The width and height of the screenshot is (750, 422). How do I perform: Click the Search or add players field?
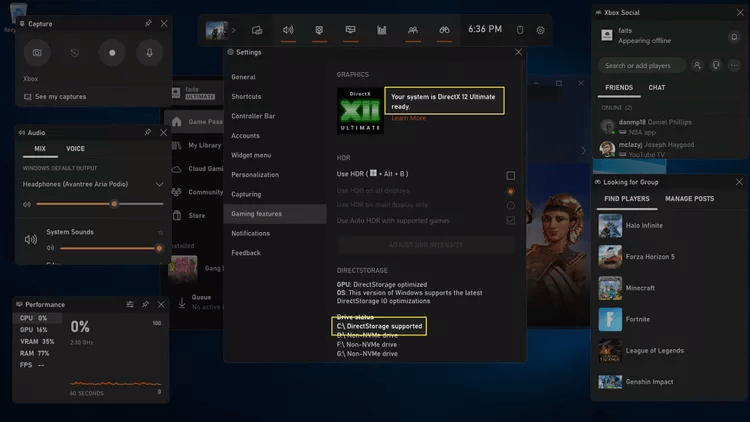pos(642,66)
